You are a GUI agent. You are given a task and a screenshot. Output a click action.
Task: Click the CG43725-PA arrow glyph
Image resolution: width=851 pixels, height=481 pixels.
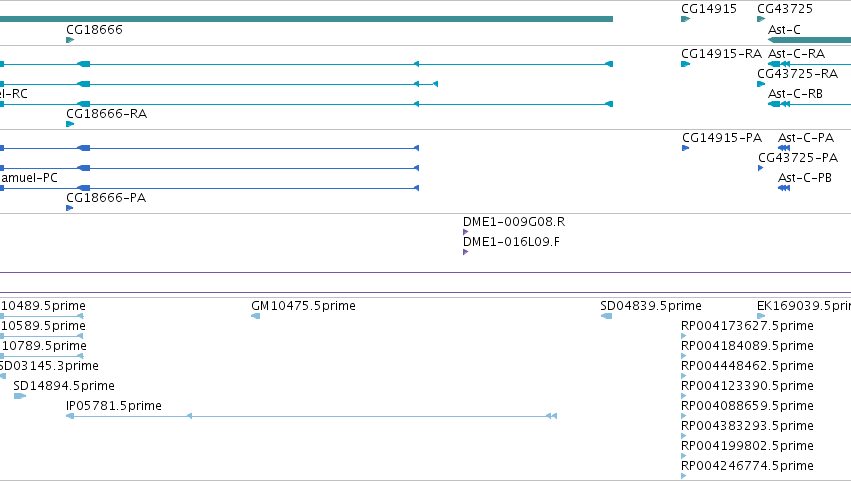(761, 168)
